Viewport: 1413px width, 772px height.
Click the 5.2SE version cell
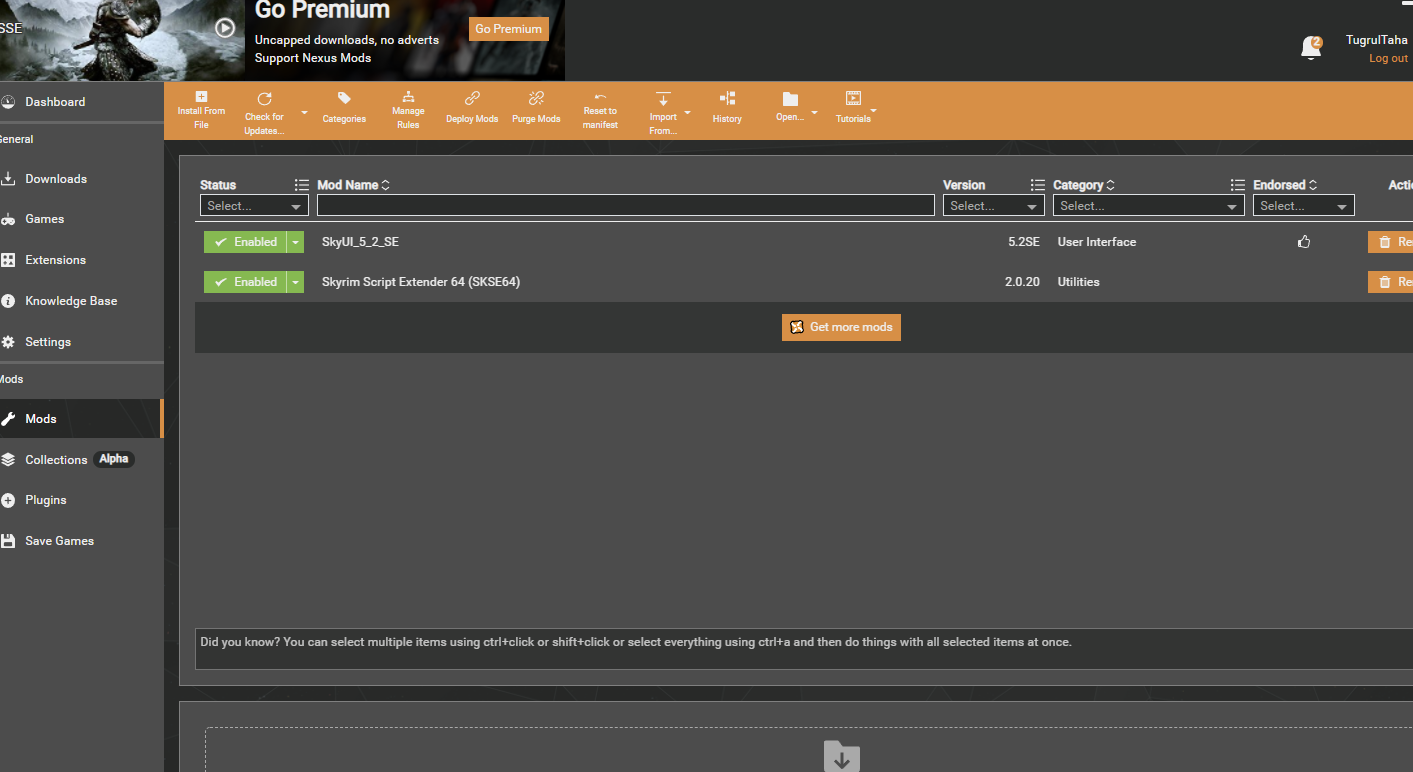click(1024, 242)
